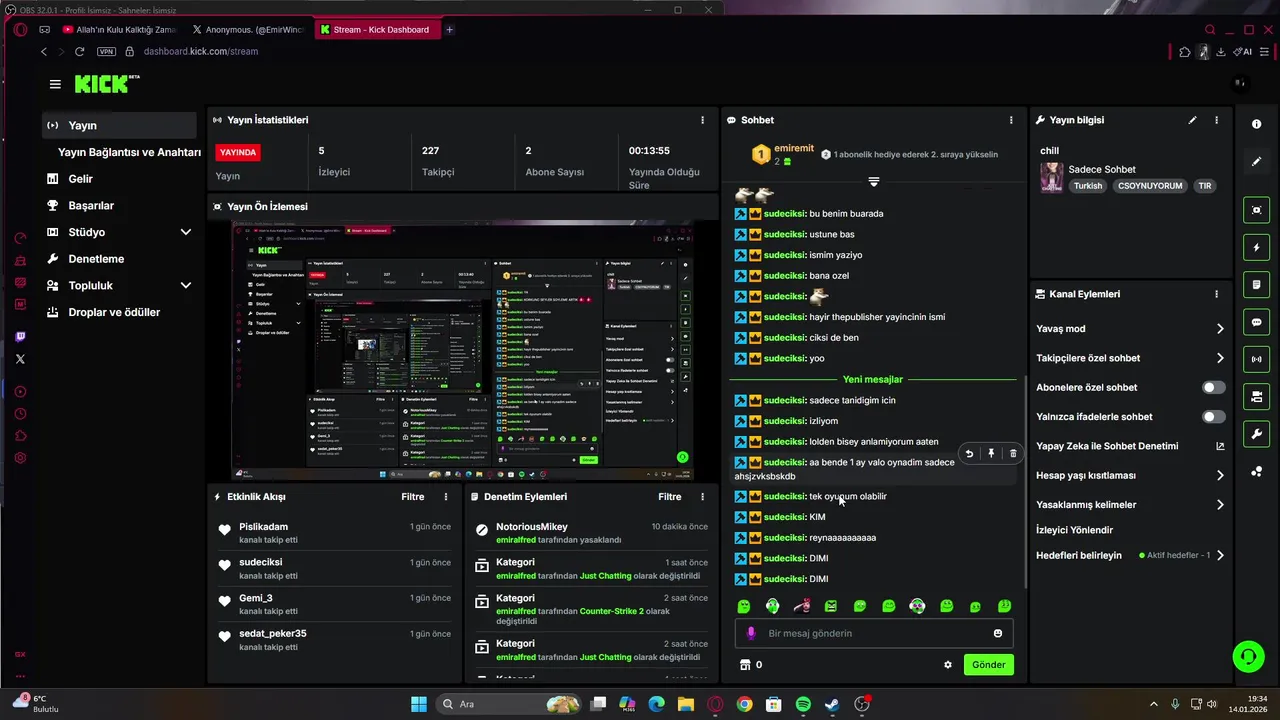Toggle the document widget icon in right rail
This screenshot has height=720, width=1280.
1257,285
